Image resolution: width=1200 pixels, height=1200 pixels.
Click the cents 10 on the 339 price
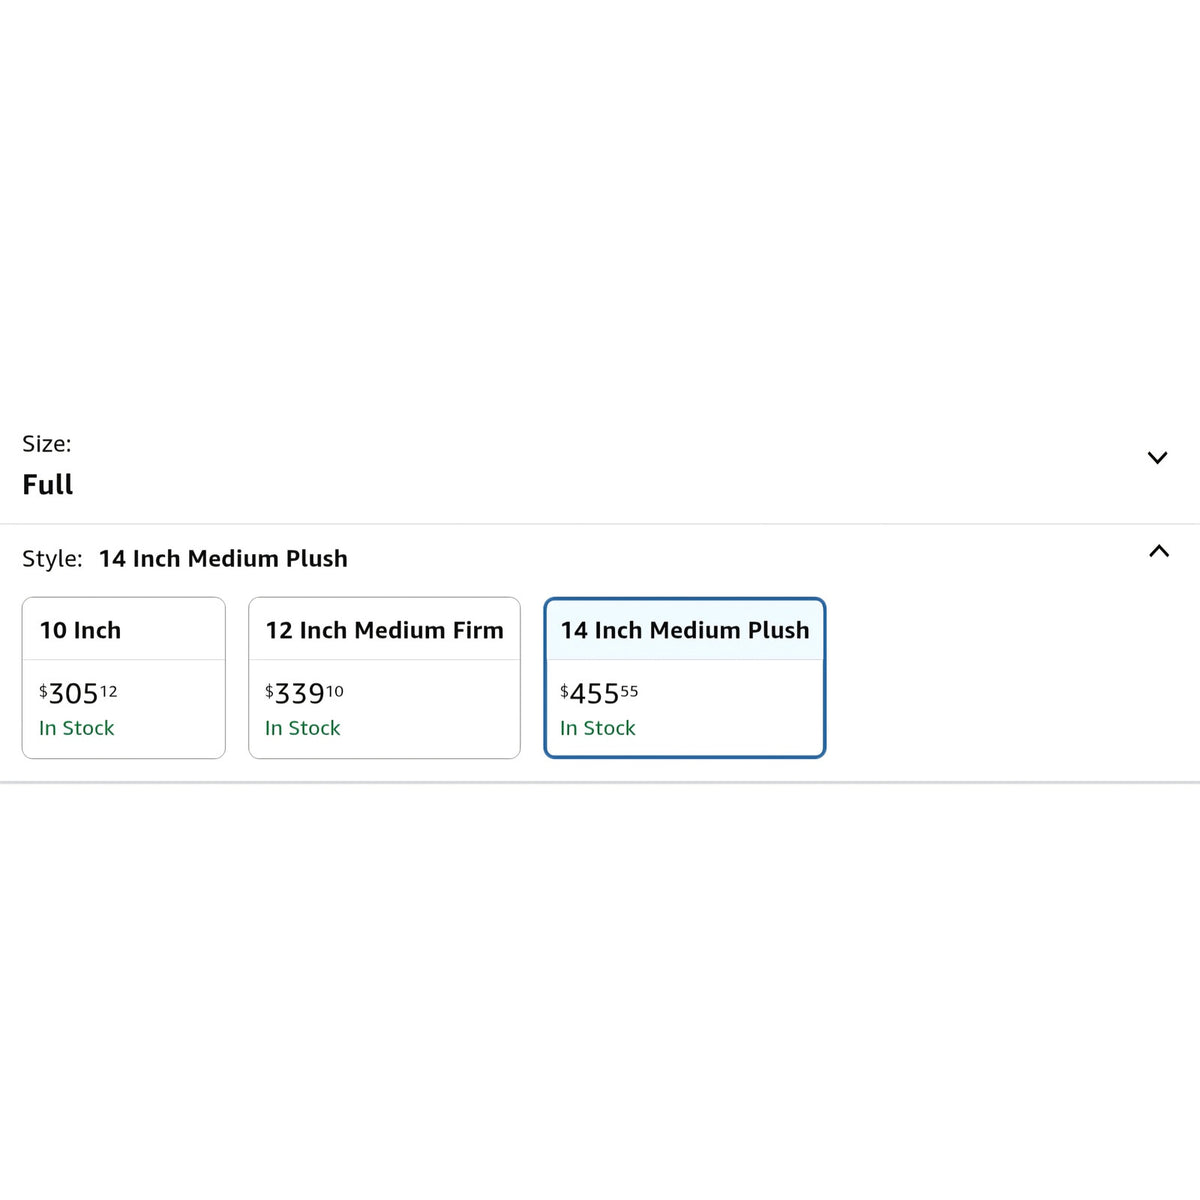click(x=335, y=691)
